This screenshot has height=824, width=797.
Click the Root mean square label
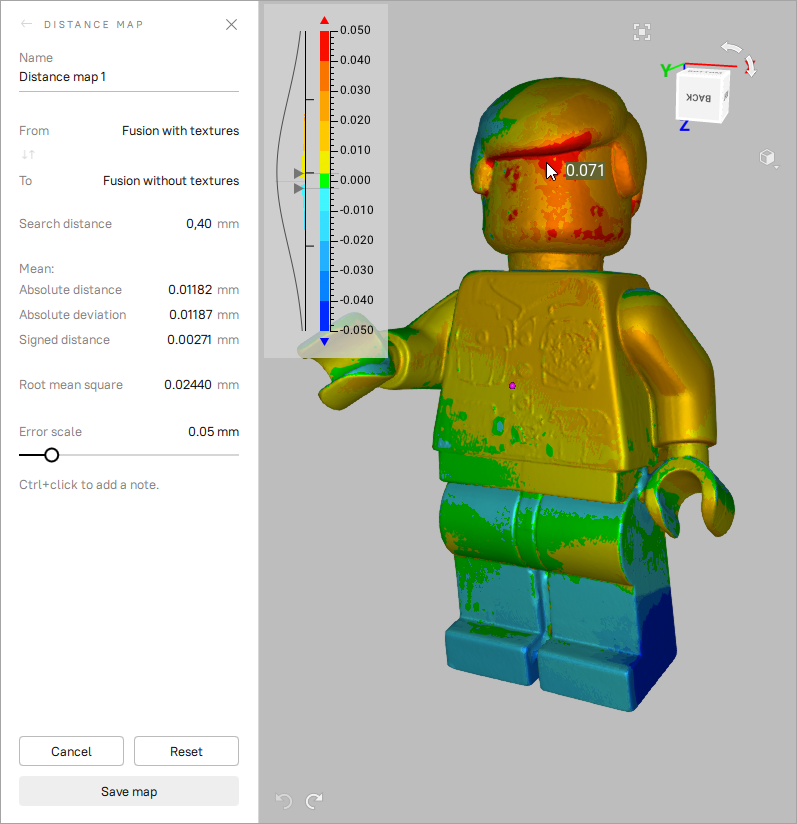[71, 385]
